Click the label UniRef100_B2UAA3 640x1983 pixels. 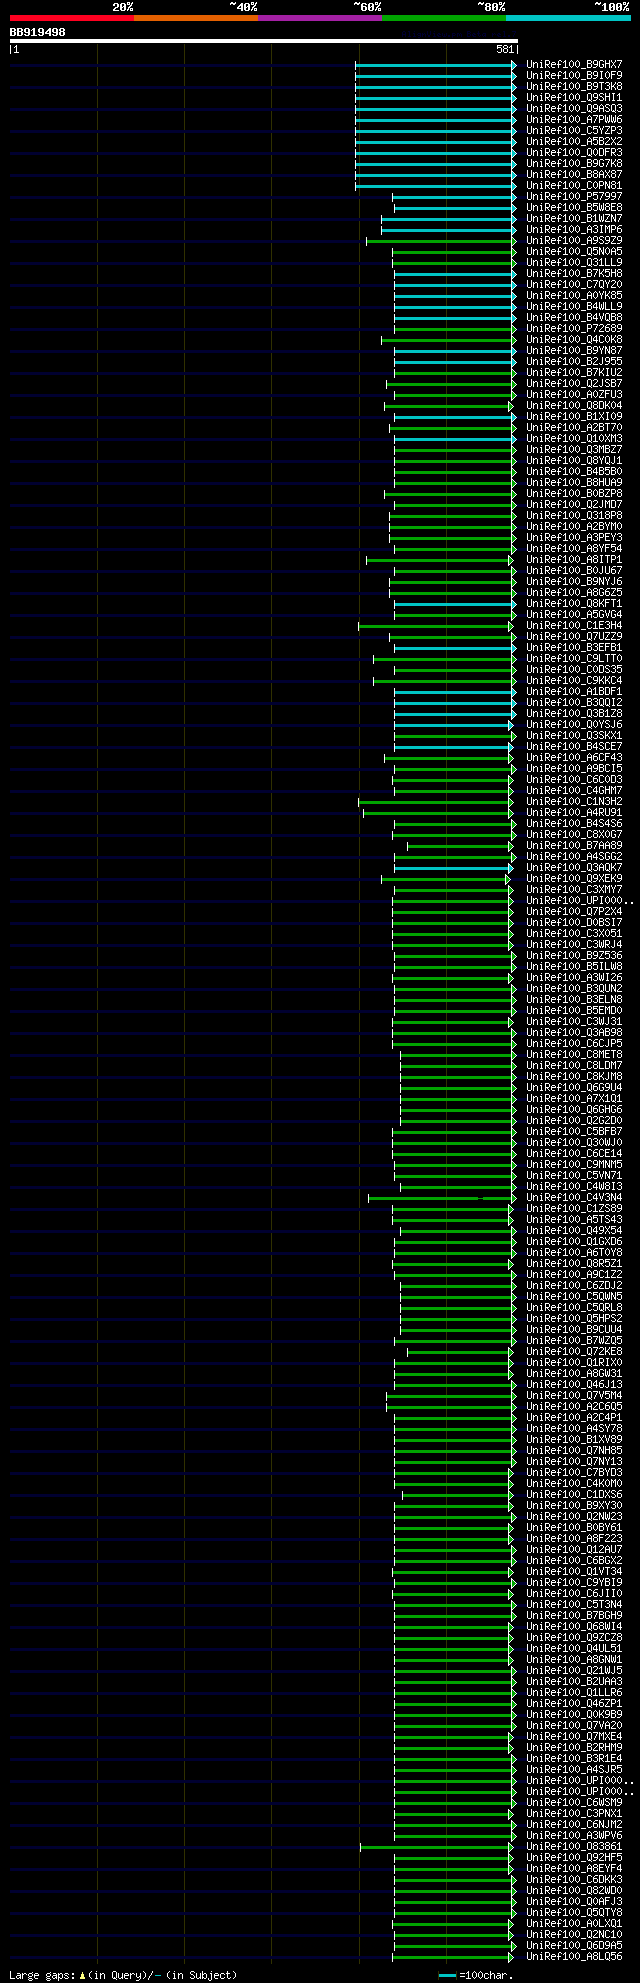[x=574, y=1681]
